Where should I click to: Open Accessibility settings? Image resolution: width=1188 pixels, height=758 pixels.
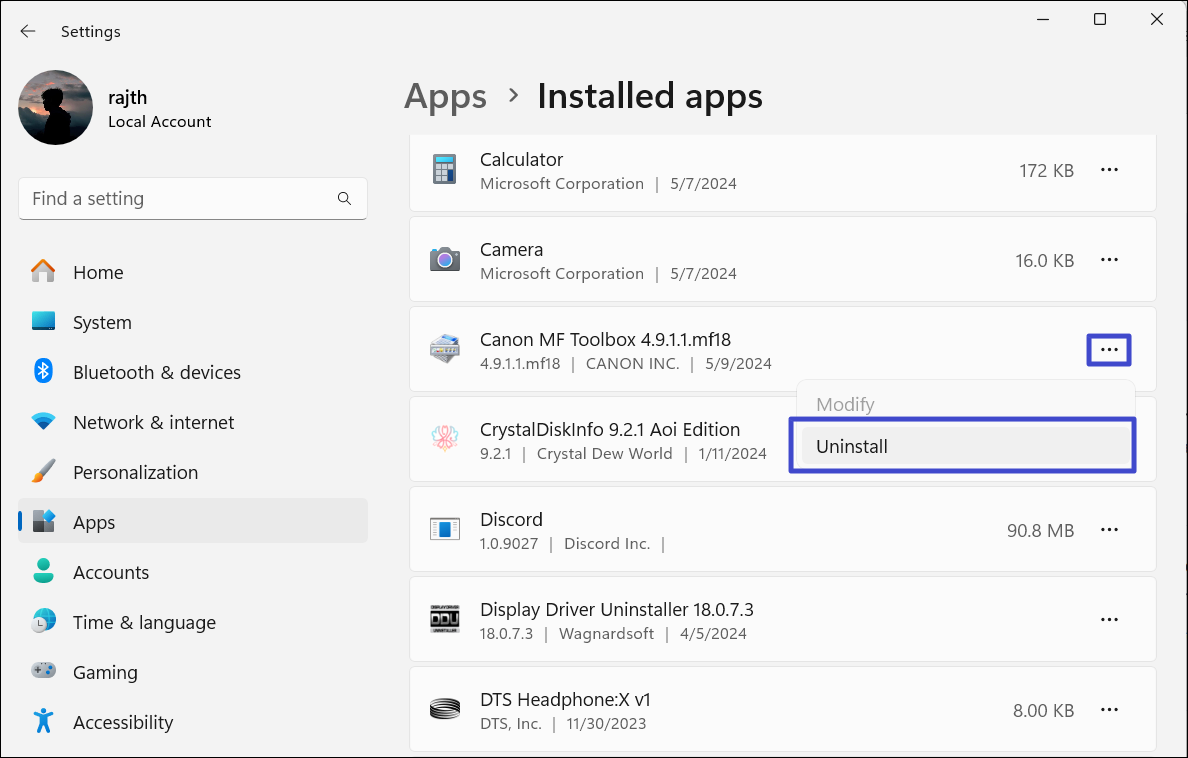122,722
